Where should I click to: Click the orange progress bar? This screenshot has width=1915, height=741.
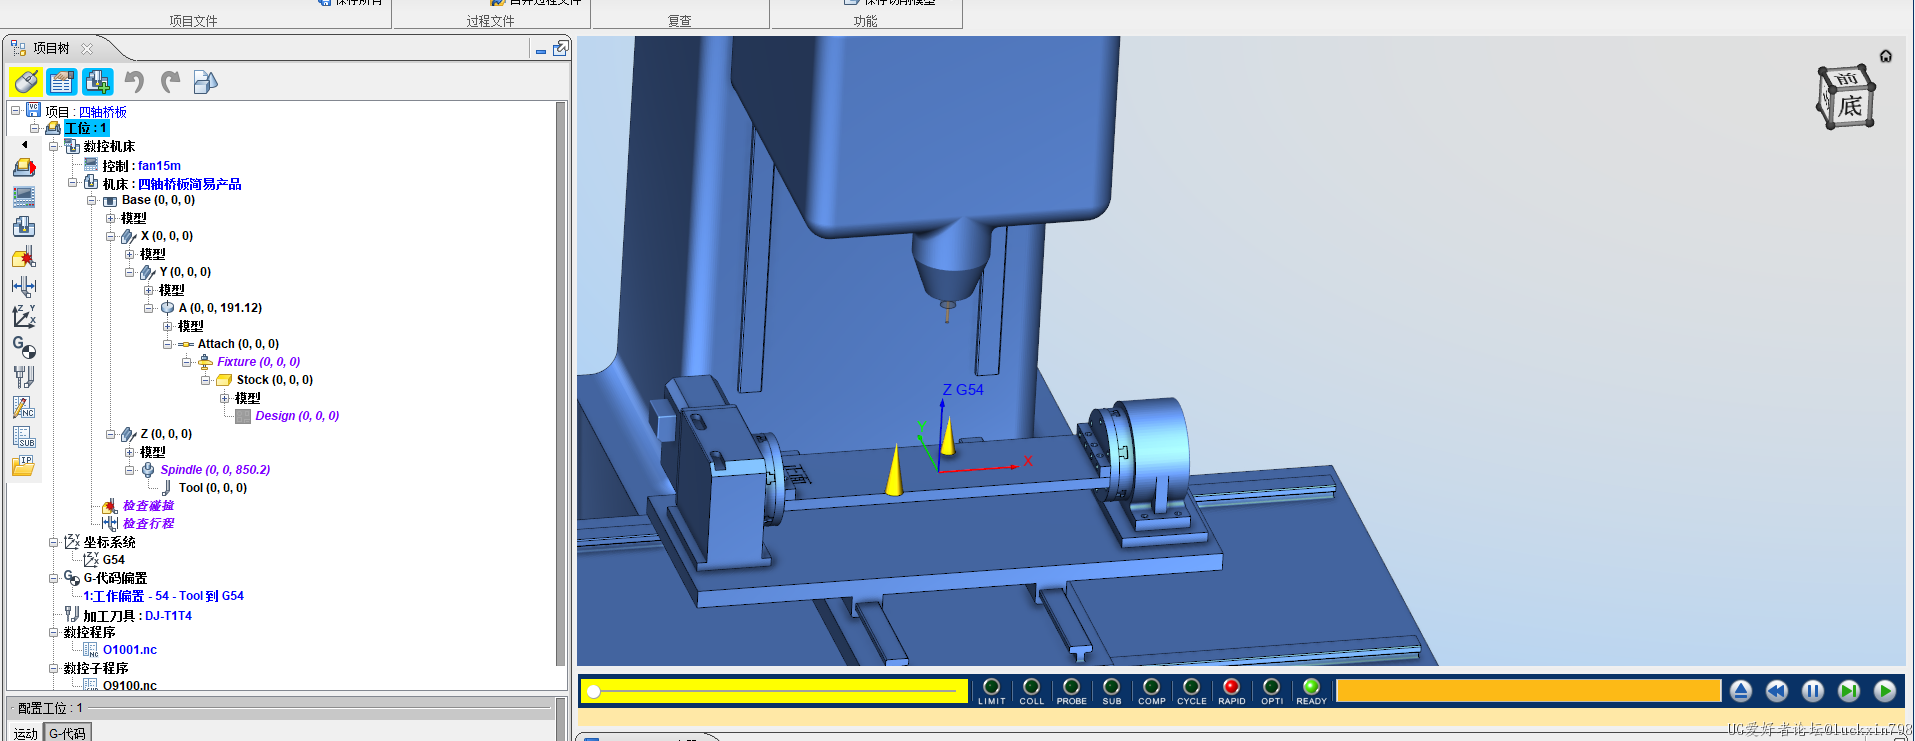pos(1528,691)
